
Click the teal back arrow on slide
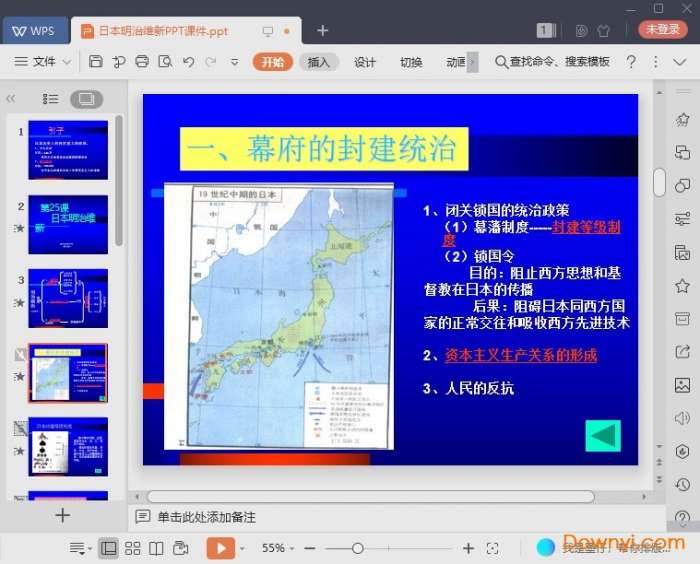(603, 436)
